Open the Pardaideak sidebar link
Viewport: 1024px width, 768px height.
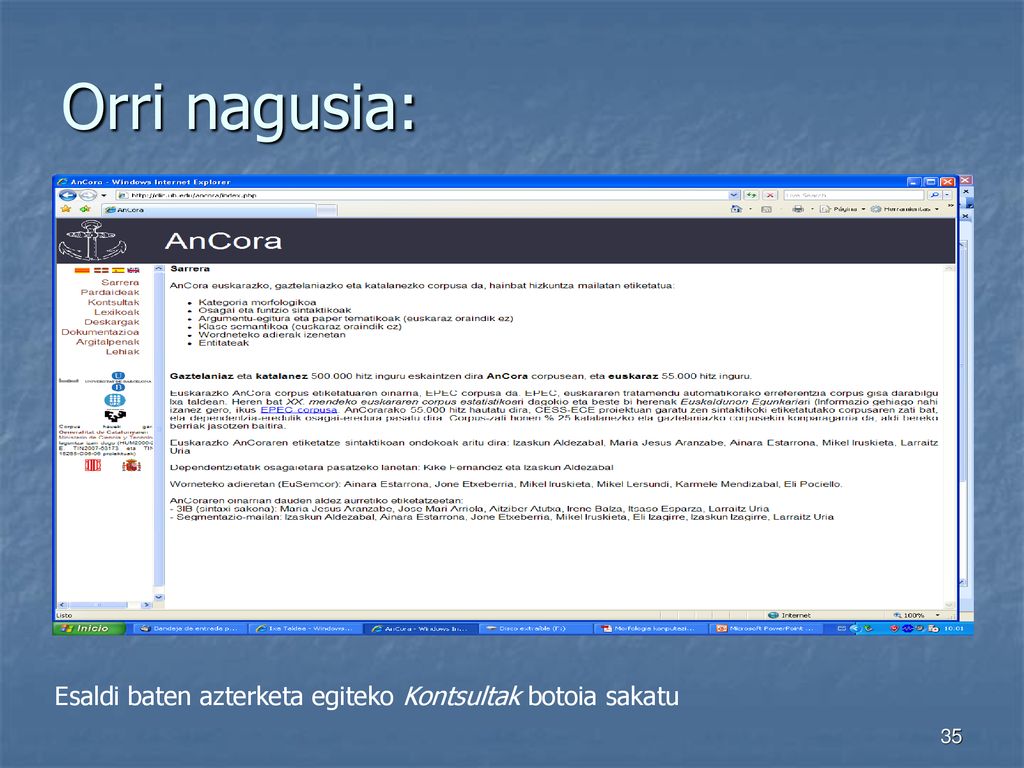110,292
